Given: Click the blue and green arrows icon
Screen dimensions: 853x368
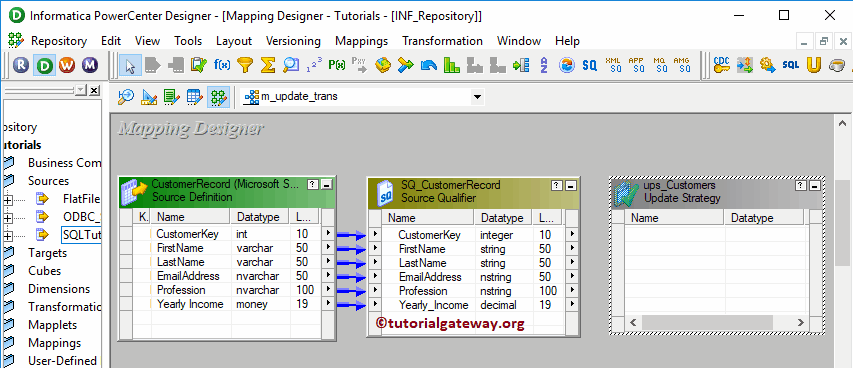Looking at the screenshot, I should pos(745,65).
